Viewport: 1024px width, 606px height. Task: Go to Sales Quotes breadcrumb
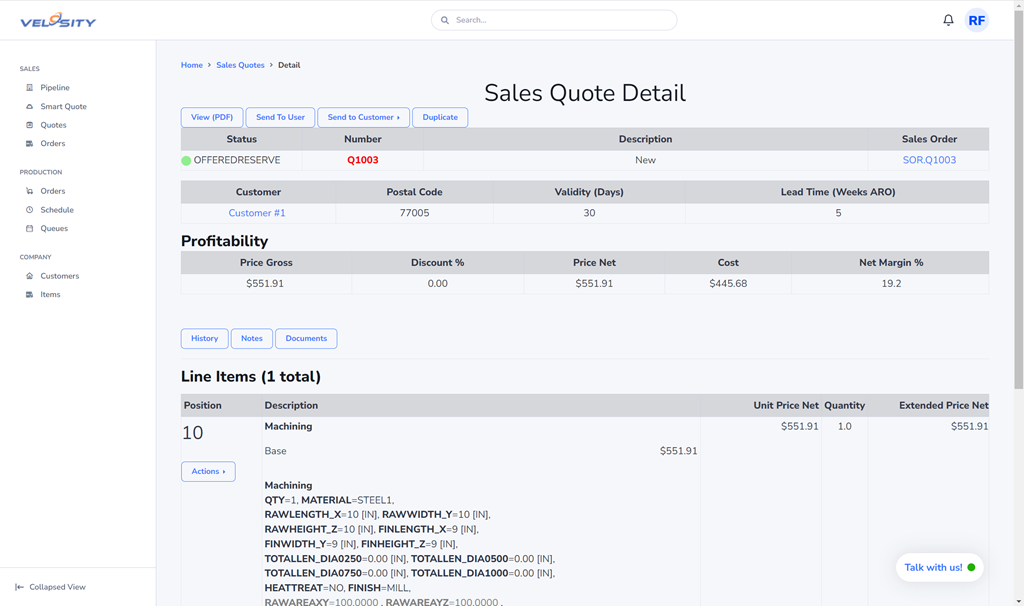pyautogui.click(x=240, y=65)
